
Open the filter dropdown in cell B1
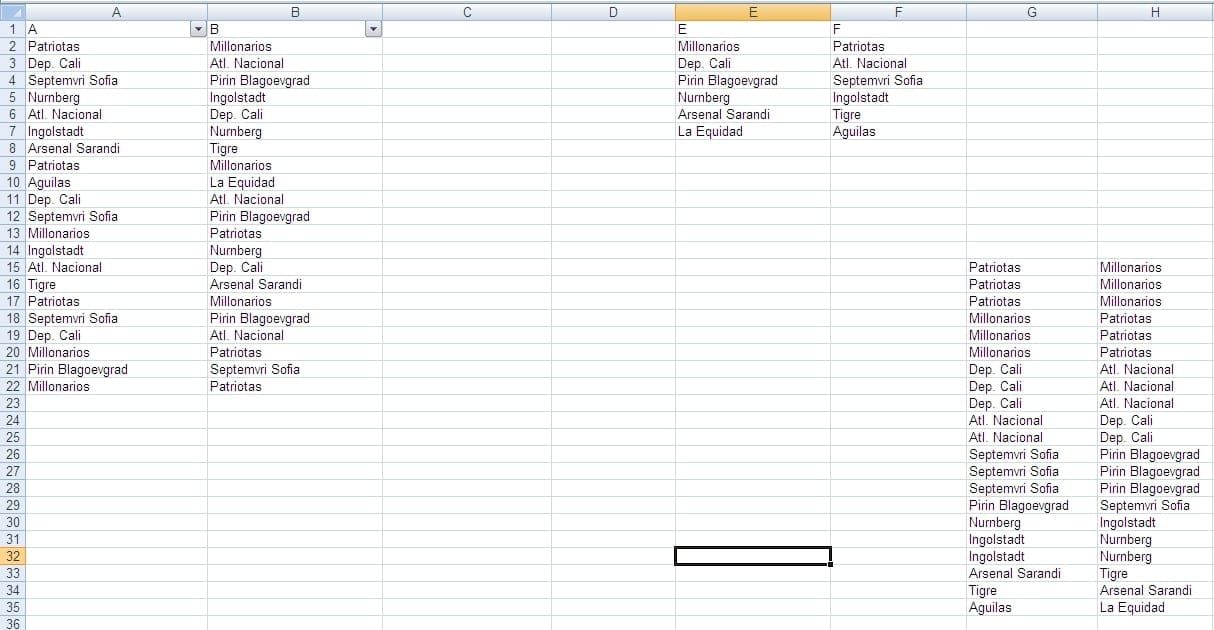tap(374, 29)
